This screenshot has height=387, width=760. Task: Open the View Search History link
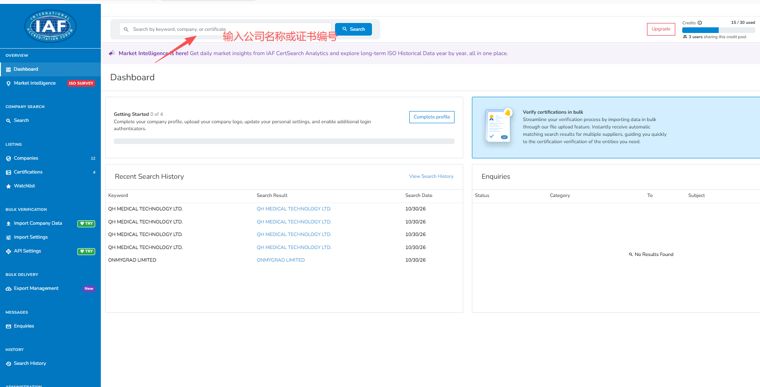431,177
